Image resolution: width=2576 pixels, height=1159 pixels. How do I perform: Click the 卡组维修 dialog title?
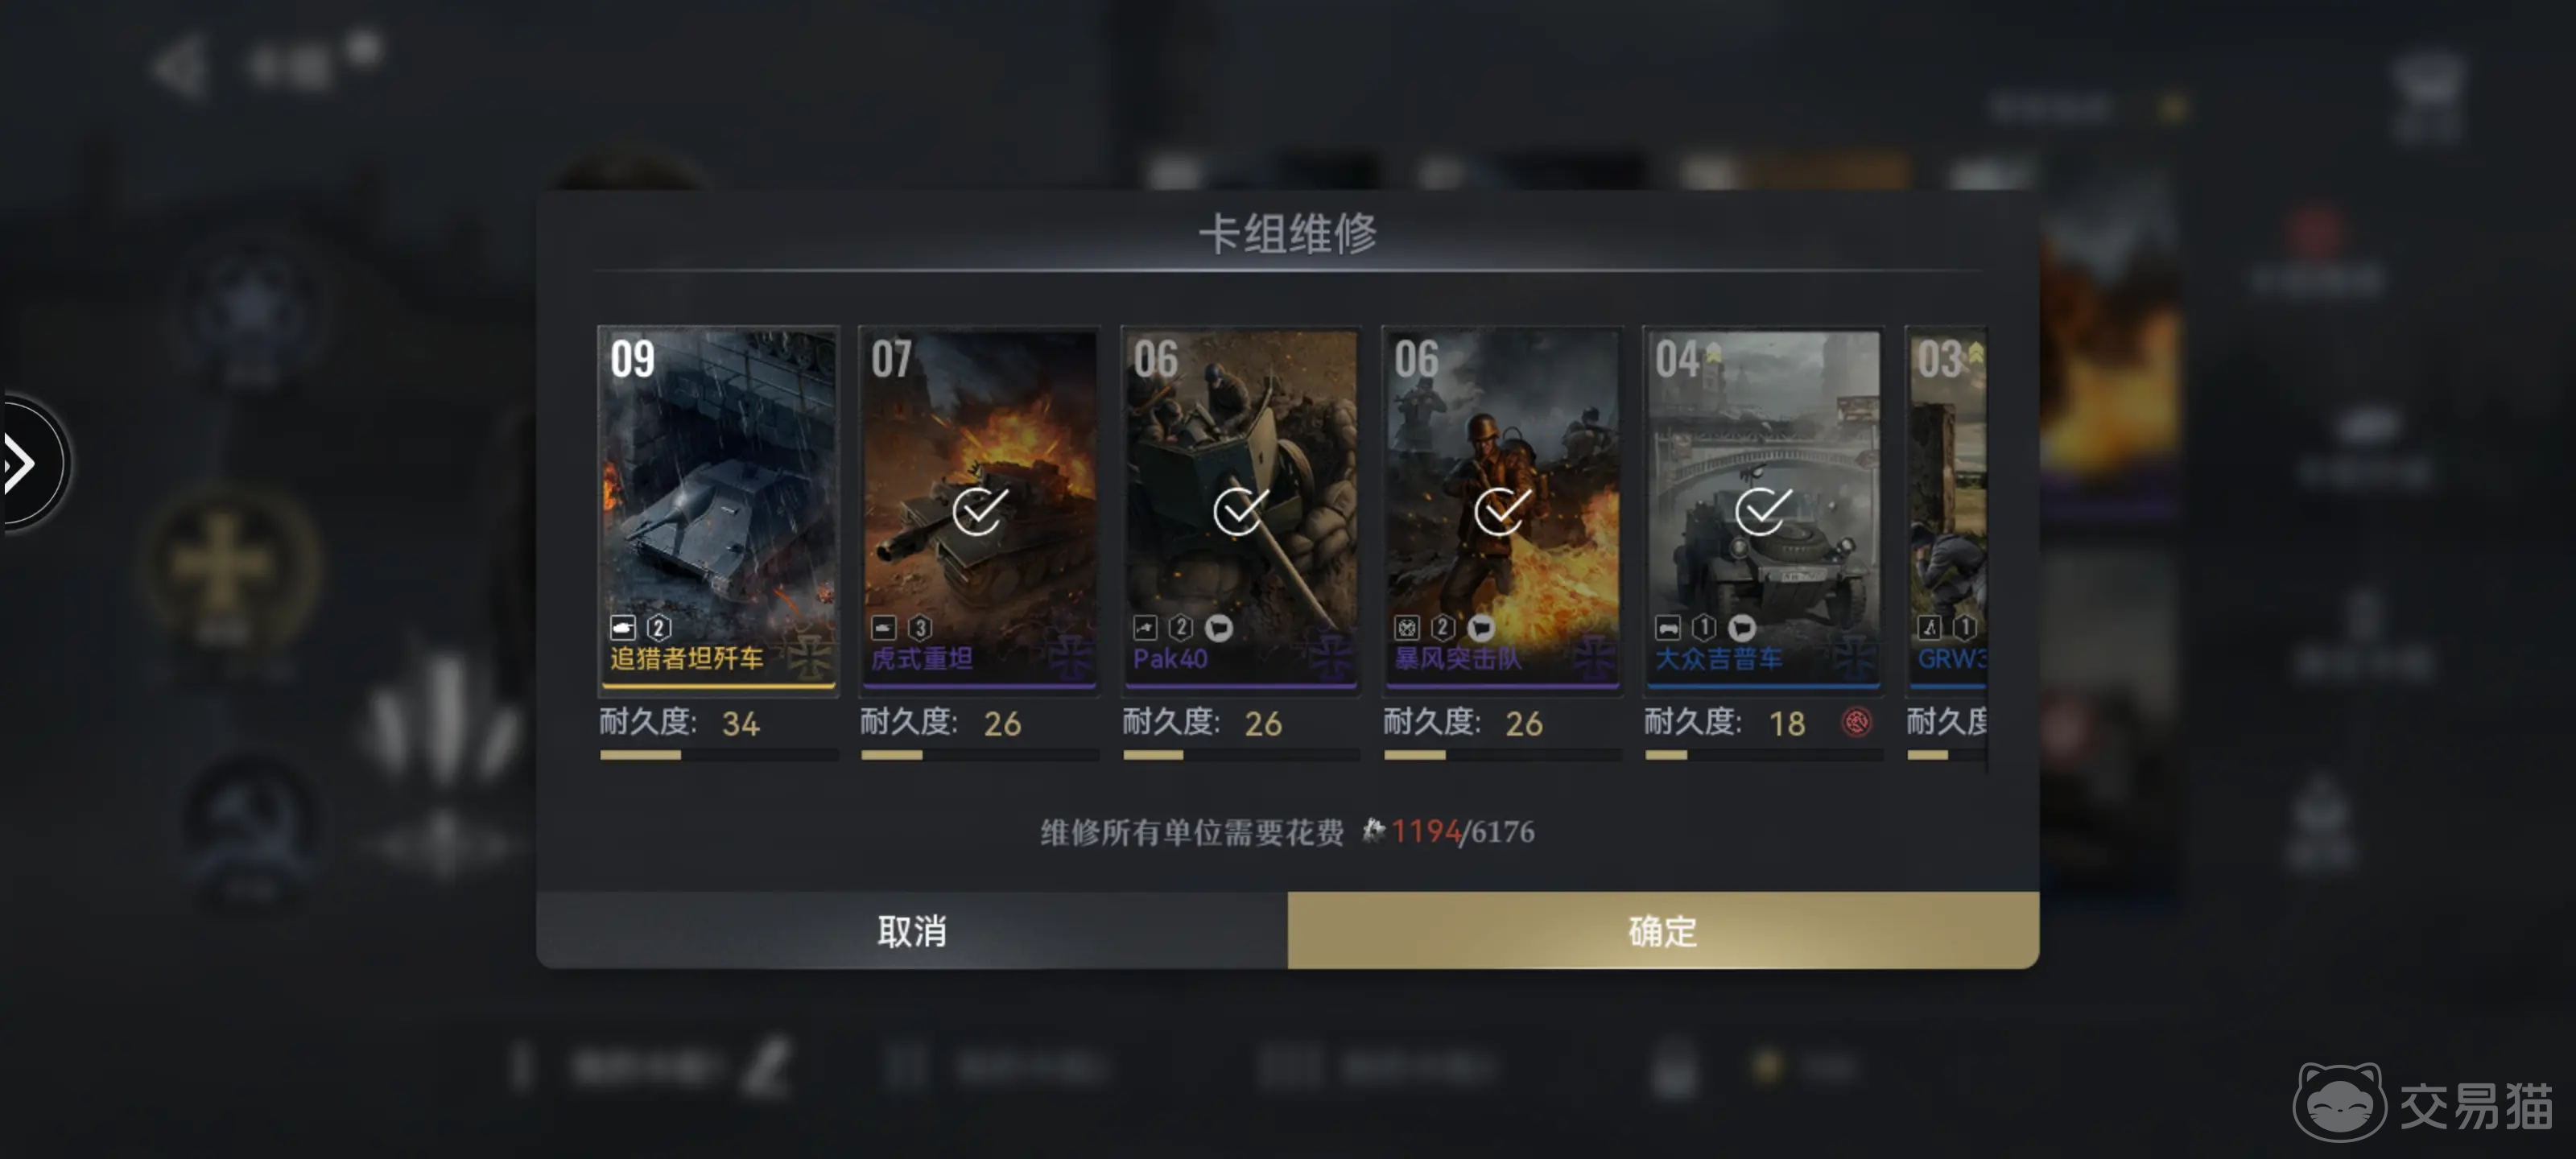(1287, 234)
